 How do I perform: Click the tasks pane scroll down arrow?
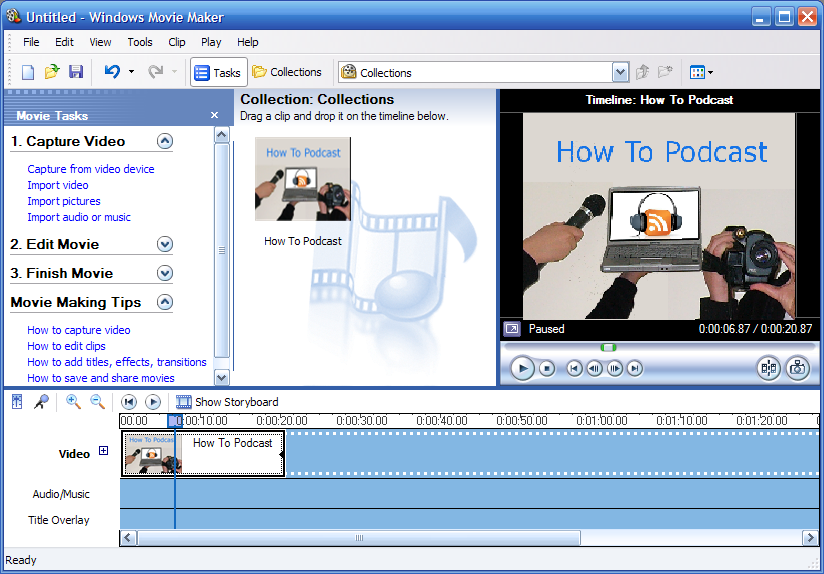coord(222,377)
